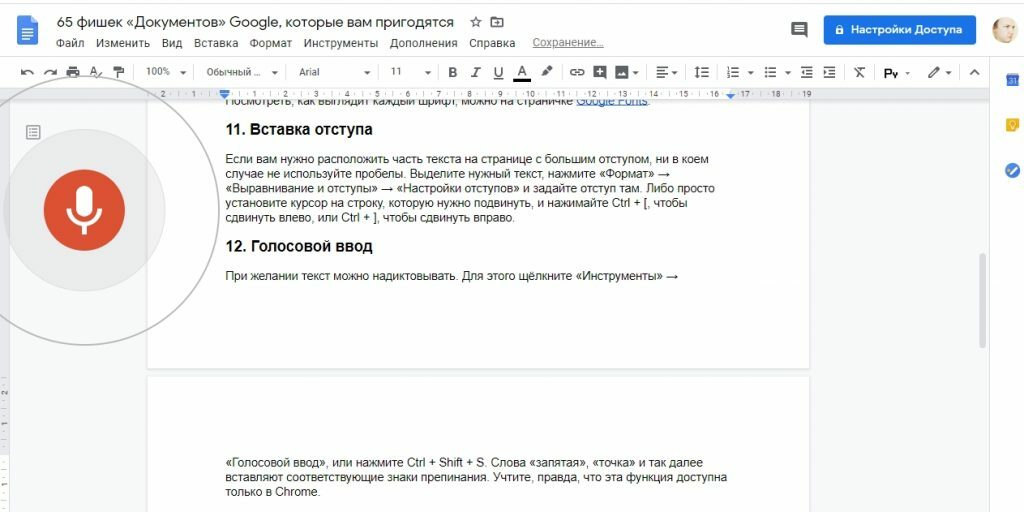Open the Формат menu

[x=271, y=43]
